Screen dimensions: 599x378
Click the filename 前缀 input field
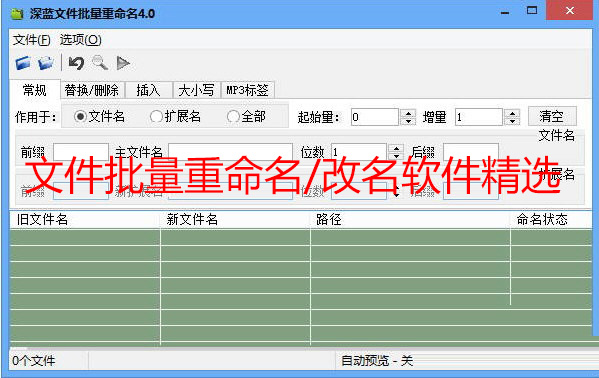pyautogui.click(x=81, y=152)
